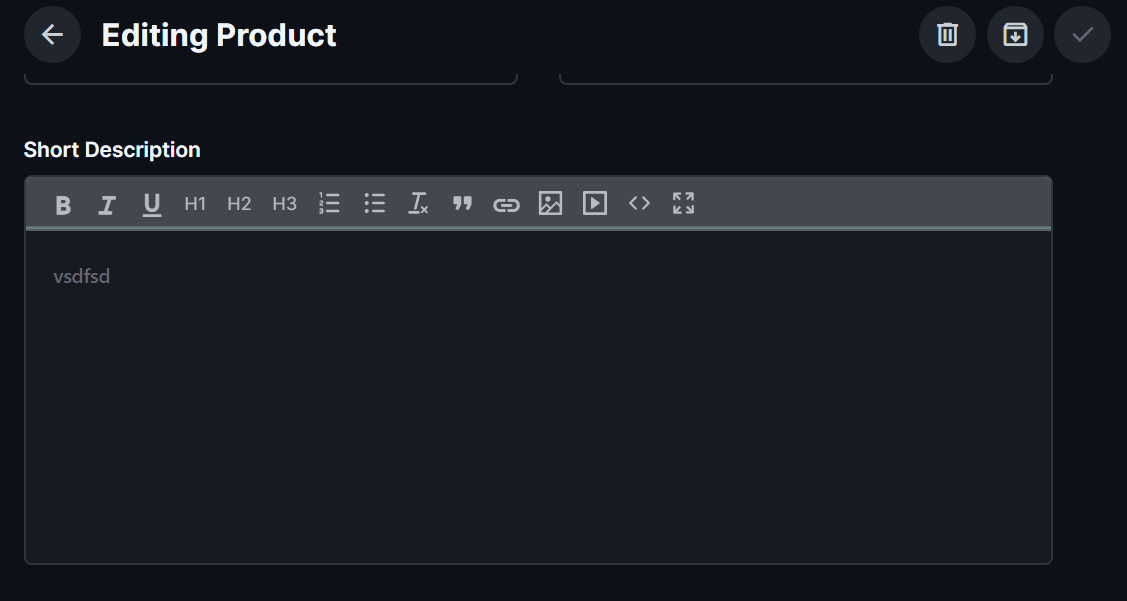
Task: Apply Heading 3 style
Action: (284, 204)
